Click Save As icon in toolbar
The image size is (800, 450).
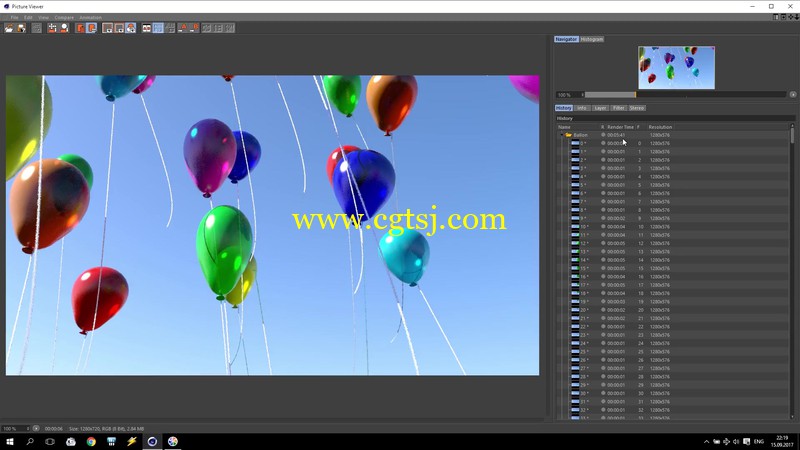tap(21, 28)
